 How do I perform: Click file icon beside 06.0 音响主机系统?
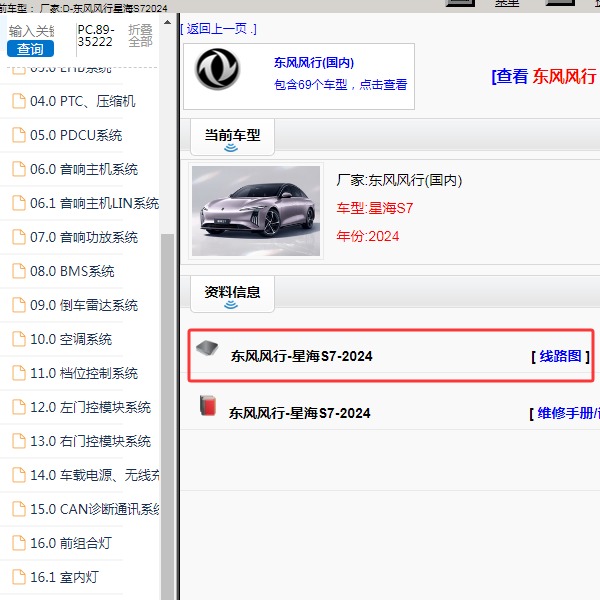pos(19,169)
